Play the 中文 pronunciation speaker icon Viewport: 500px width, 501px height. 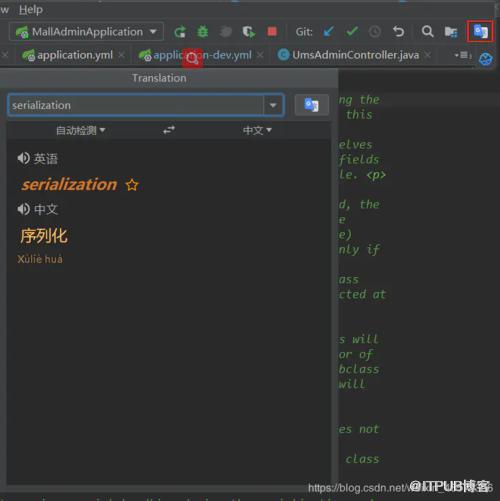click(24, 209)
